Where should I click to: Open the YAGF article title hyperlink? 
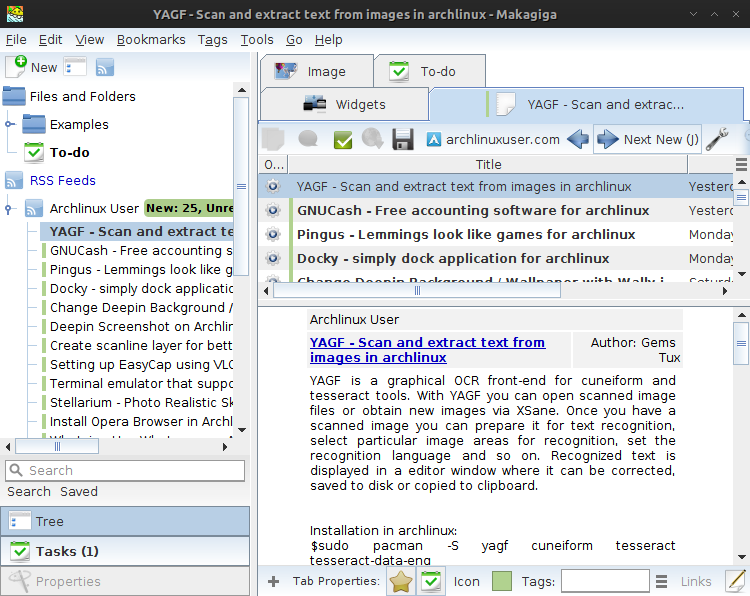tap(427, 350)
